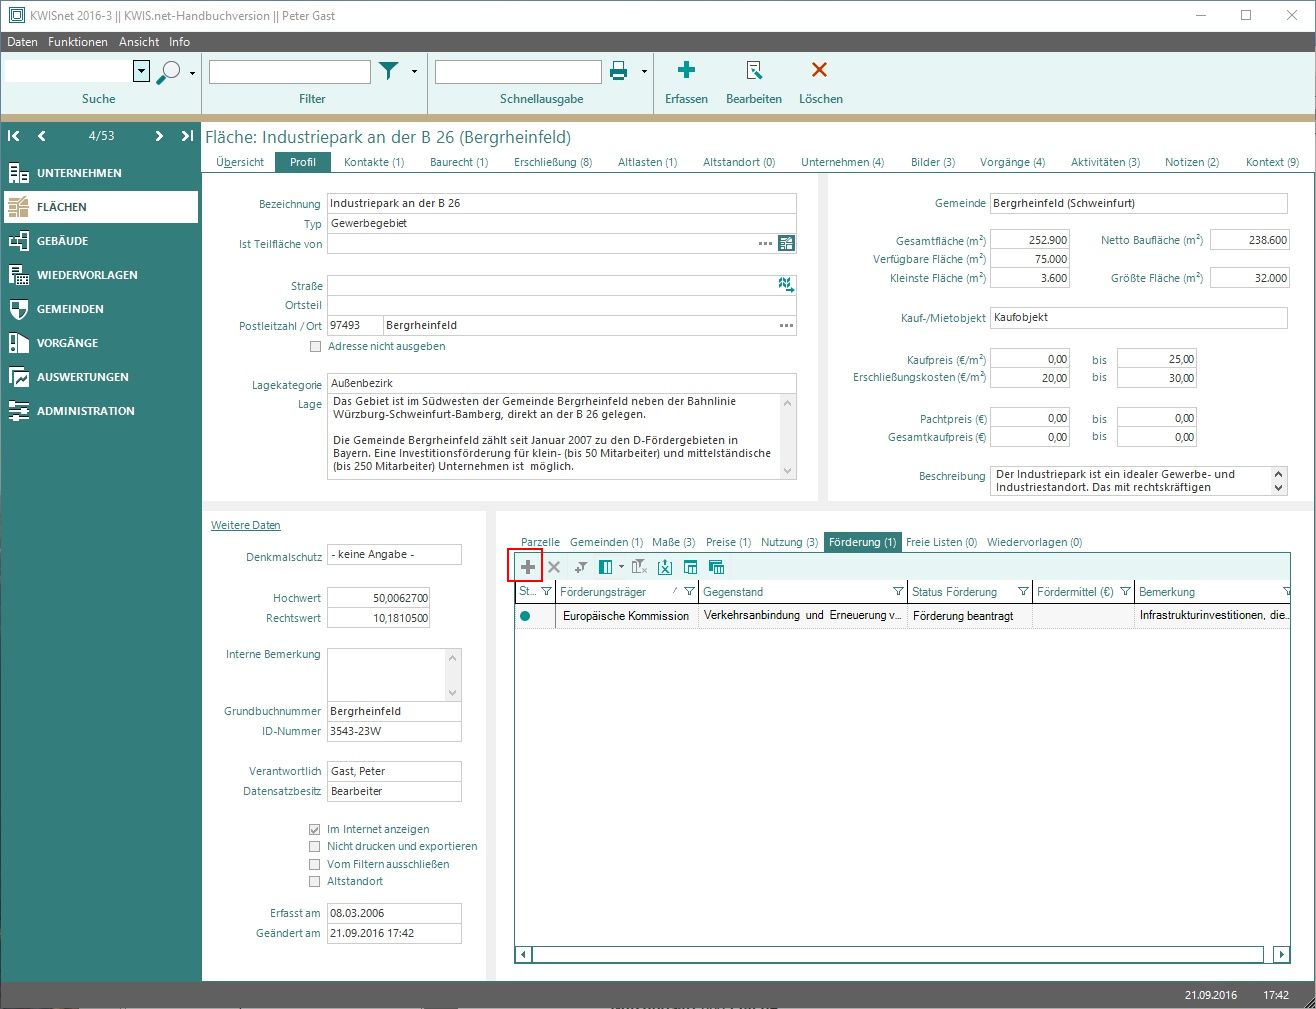The height and width of the screenshot is (1009, 1316).
Task: Open the Ansicht menu
Action: coord(139,42)
